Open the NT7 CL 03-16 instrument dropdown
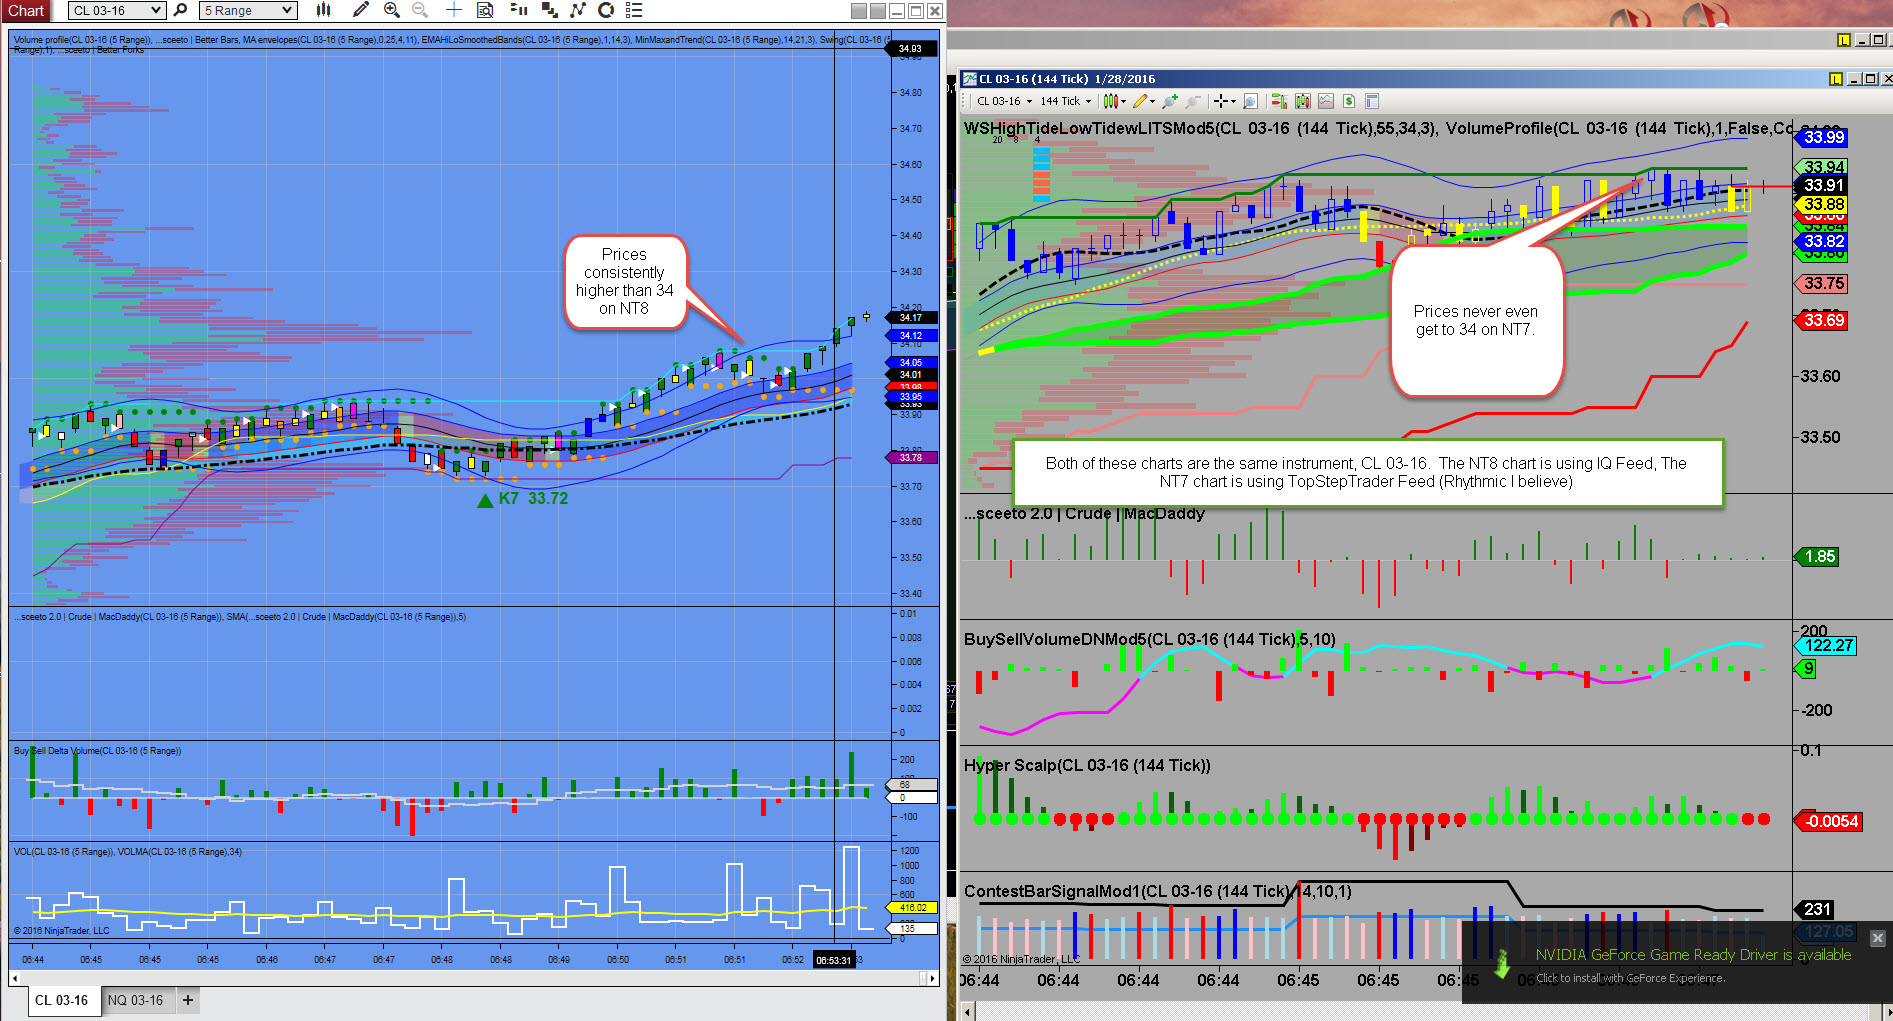Screen dimensions: 1893x1021 (1004, 101)
